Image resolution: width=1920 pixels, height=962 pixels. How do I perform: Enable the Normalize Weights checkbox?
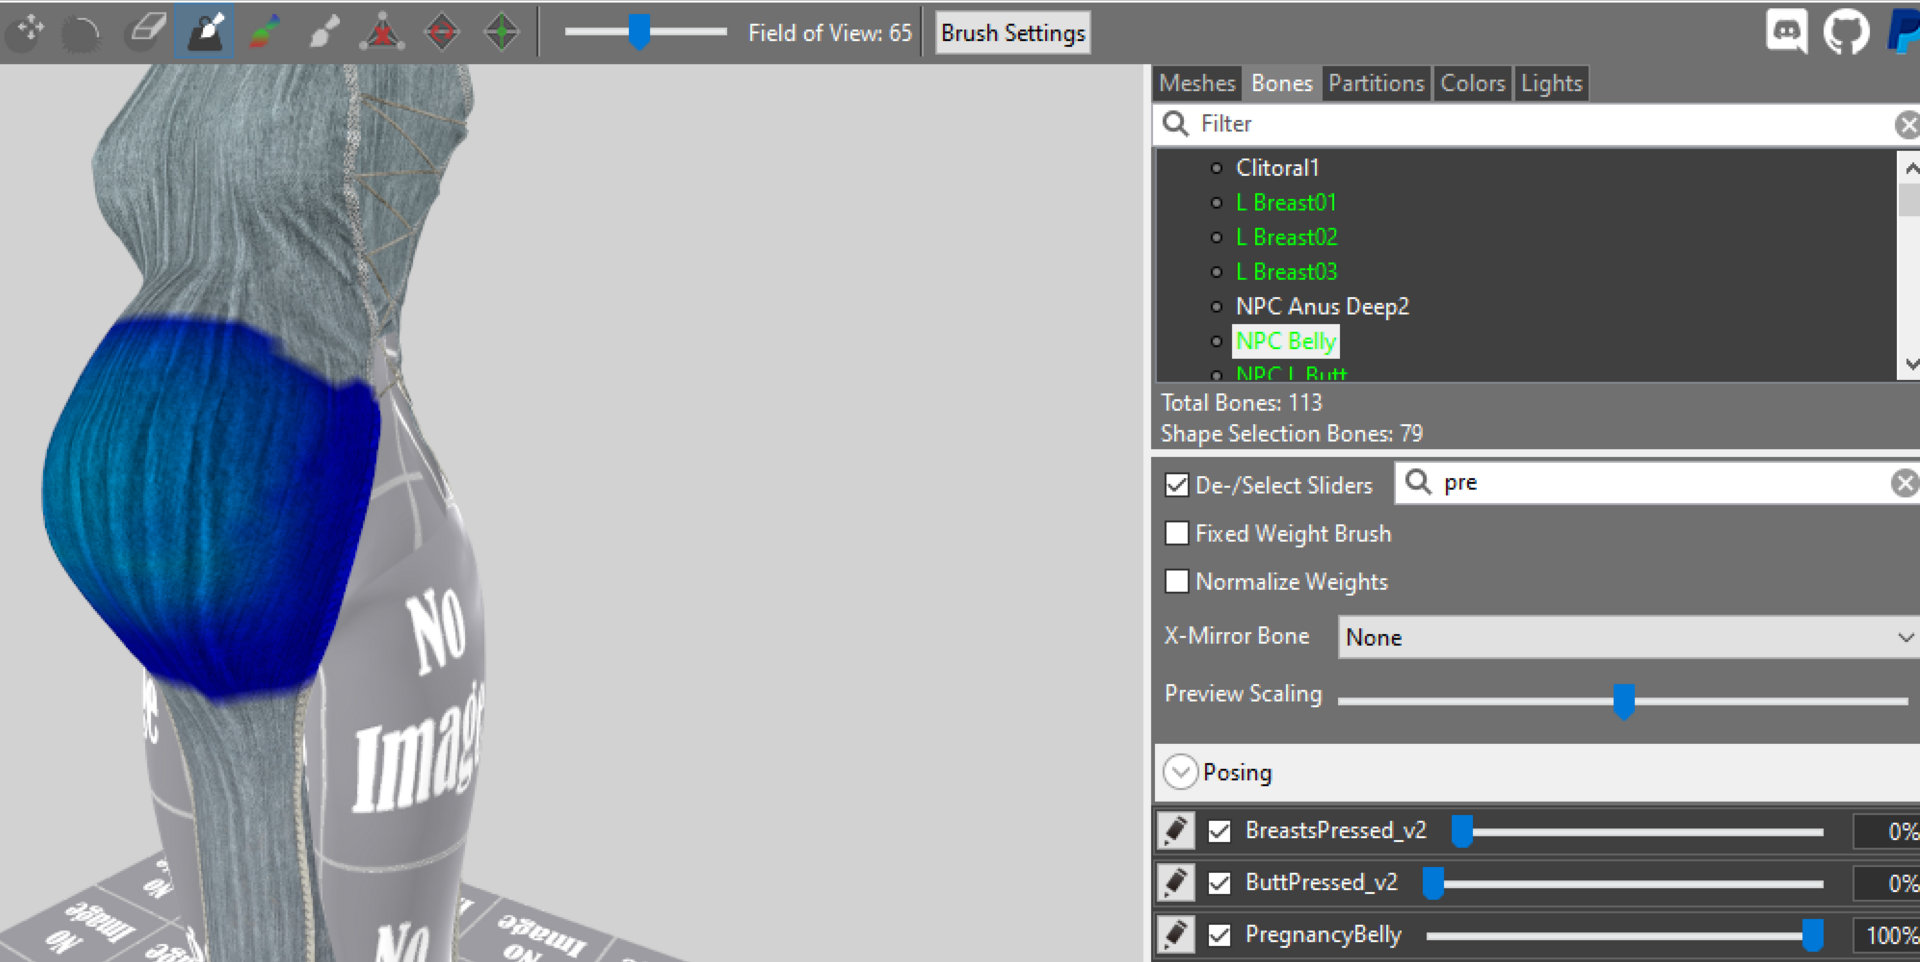tap(1177, 581)
